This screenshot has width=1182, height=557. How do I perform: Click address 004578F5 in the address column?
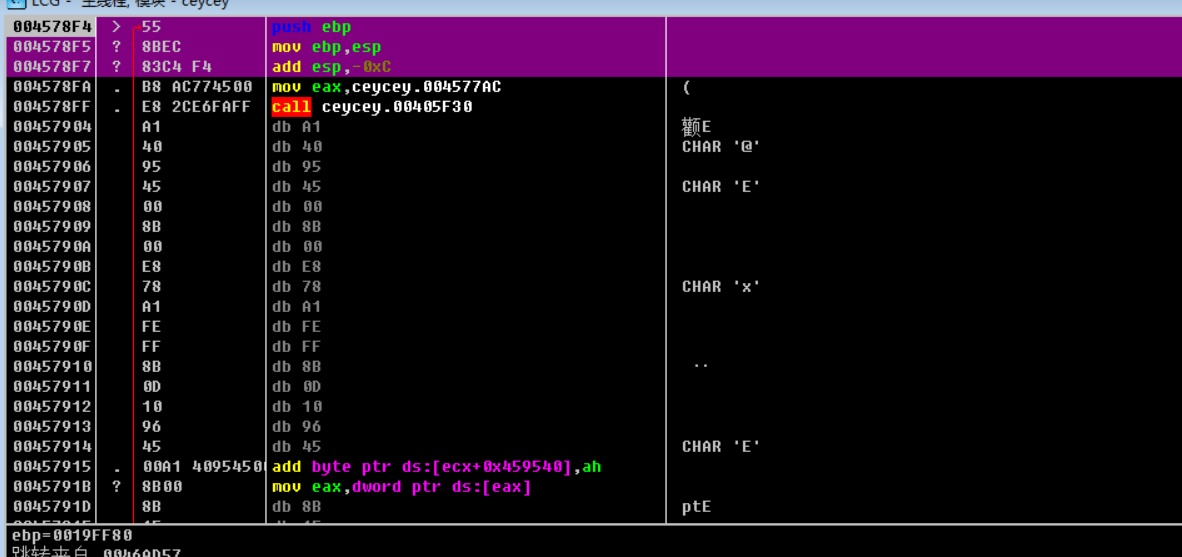52,47
